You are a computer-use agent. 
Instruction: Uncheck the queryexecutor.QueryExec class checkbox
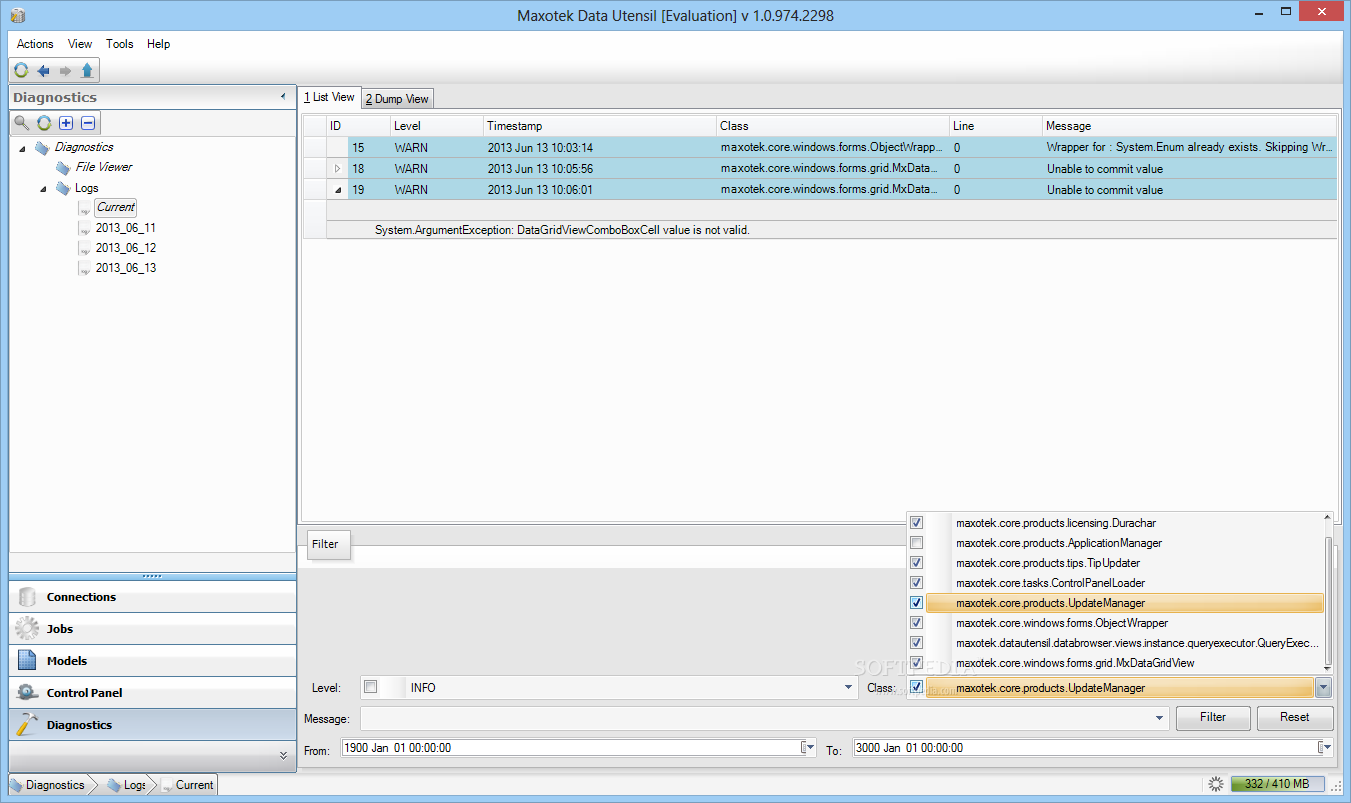(x=916, y=643)
